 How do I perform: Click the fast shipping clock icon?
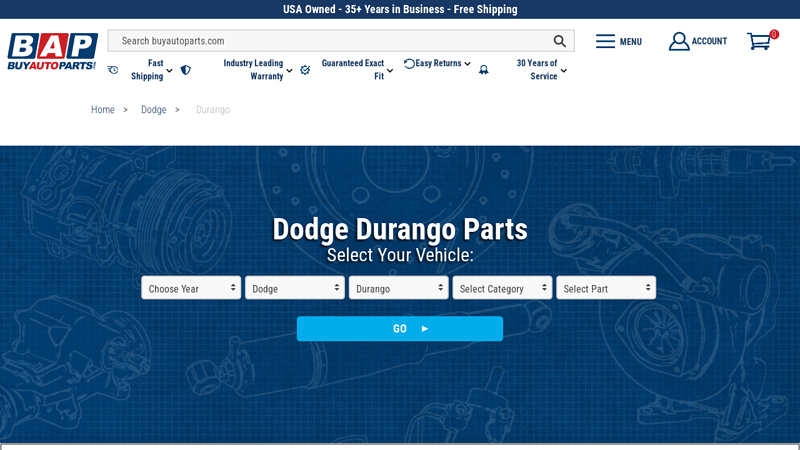(113, 70)
